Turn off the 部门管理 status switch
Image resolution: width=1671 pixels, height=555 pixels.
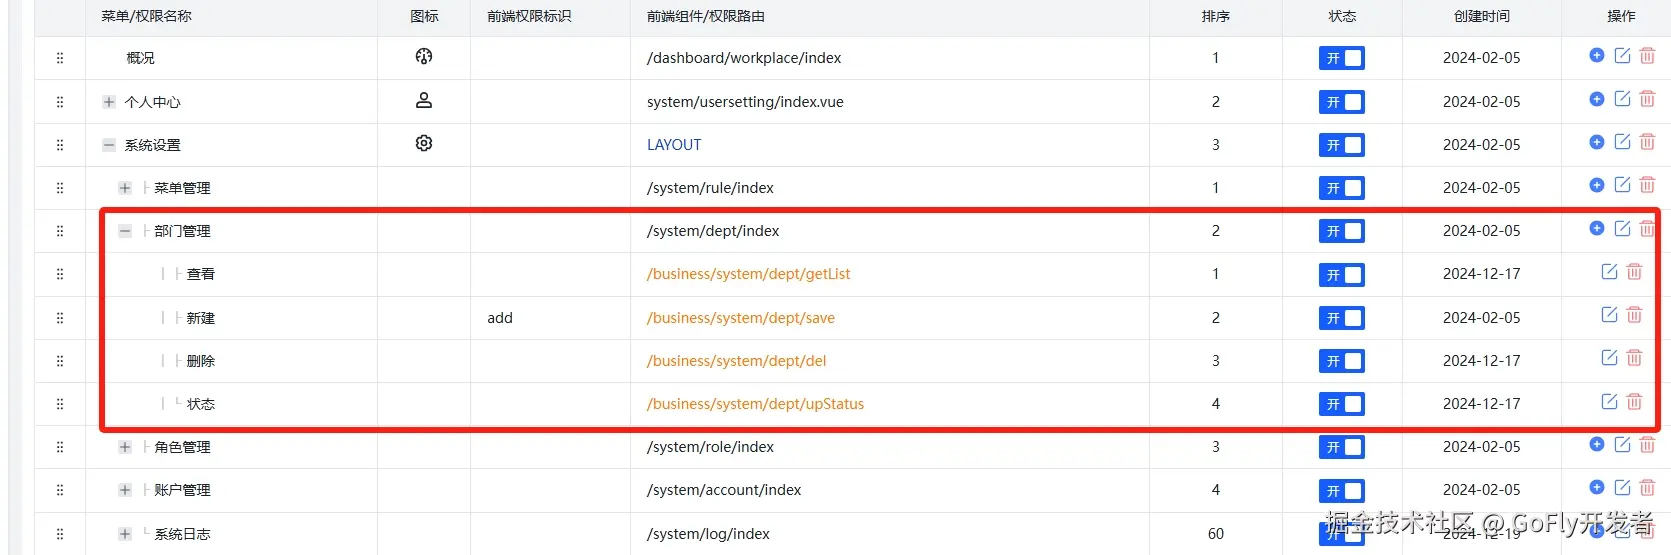(1341, 231)
